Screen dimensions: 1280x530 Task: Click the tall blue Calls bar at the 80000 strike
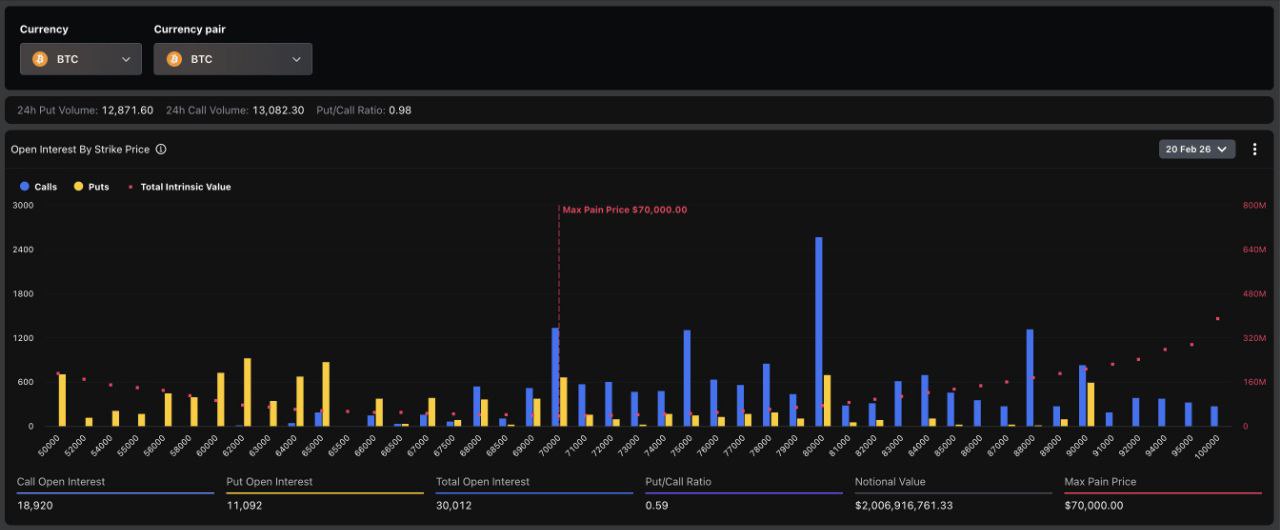pyautogui.click(x=819, y=331)
